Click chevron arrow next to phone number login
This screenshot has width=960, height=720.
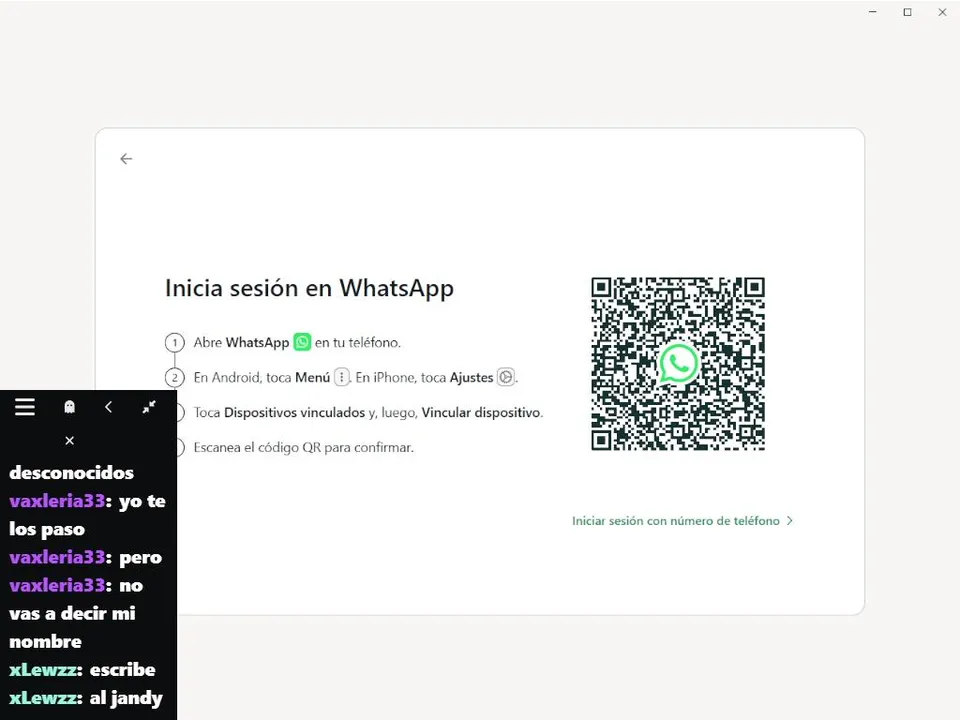point(790,520)
